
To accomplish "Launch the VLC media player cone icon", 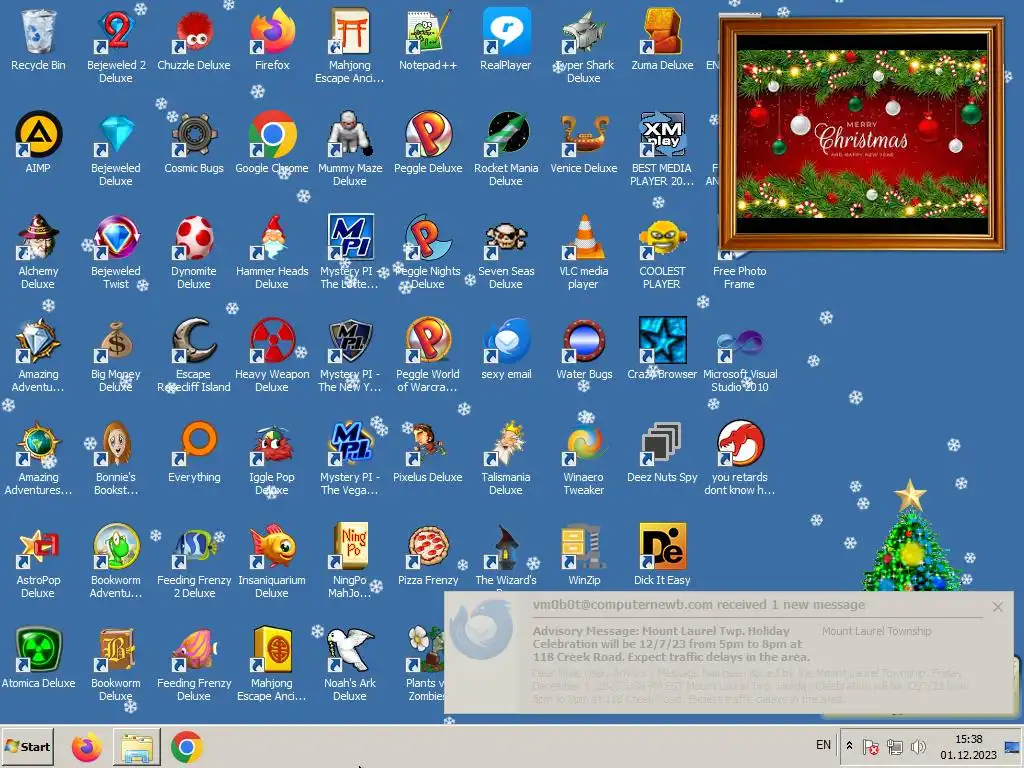I will (x=584, y=237).
